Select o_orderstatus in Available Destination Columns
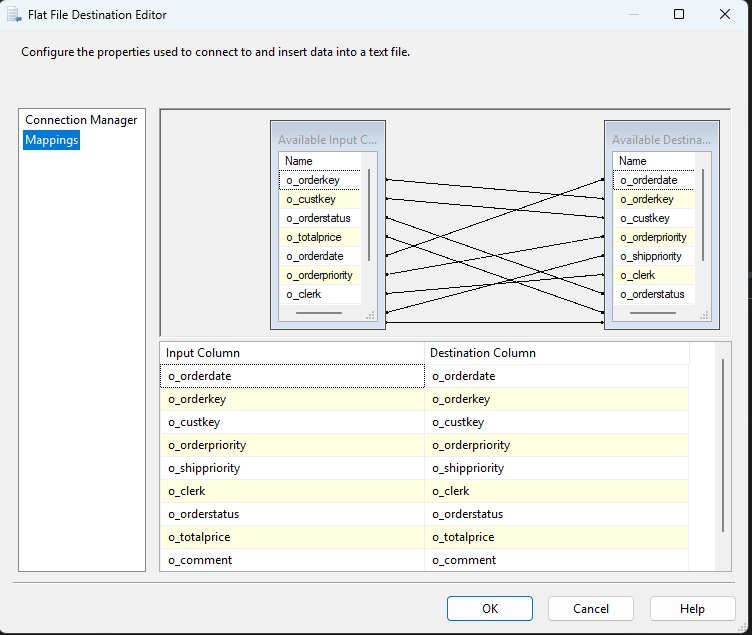This screenshot has width=752, height=635. (653, 294)
